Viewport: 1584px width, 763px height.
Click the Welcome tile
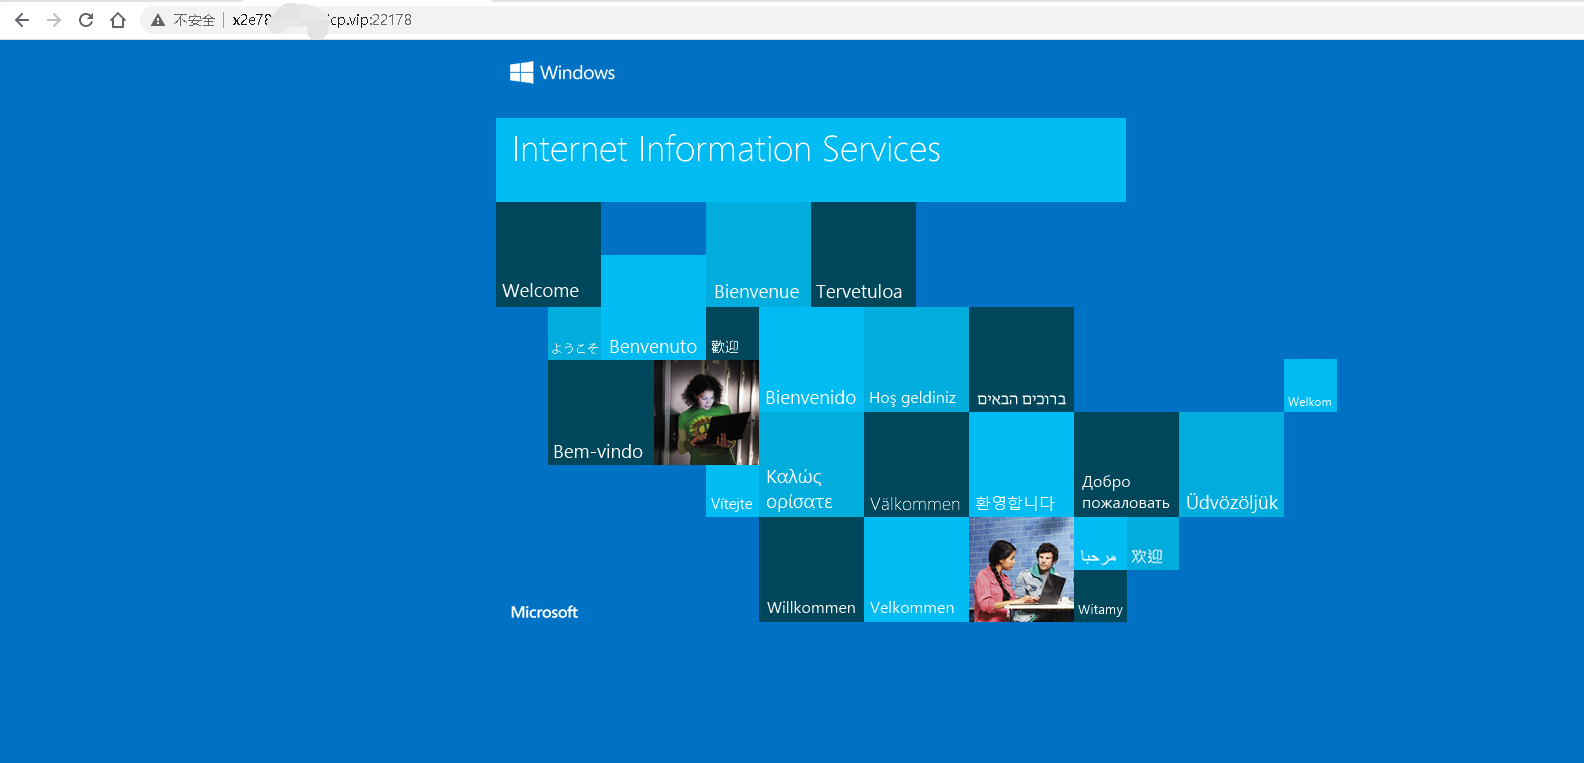(x=548, y=254)
